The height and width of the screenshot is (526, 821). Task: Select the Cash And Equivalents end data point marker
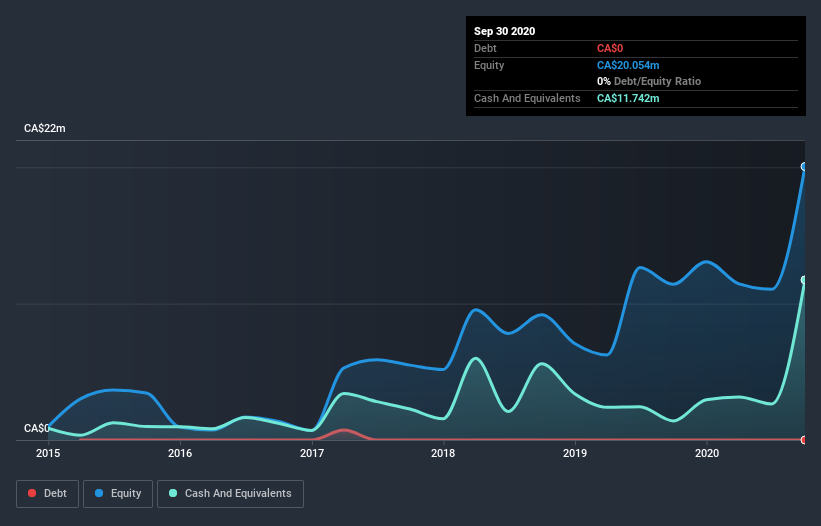(x=804, y=280)
